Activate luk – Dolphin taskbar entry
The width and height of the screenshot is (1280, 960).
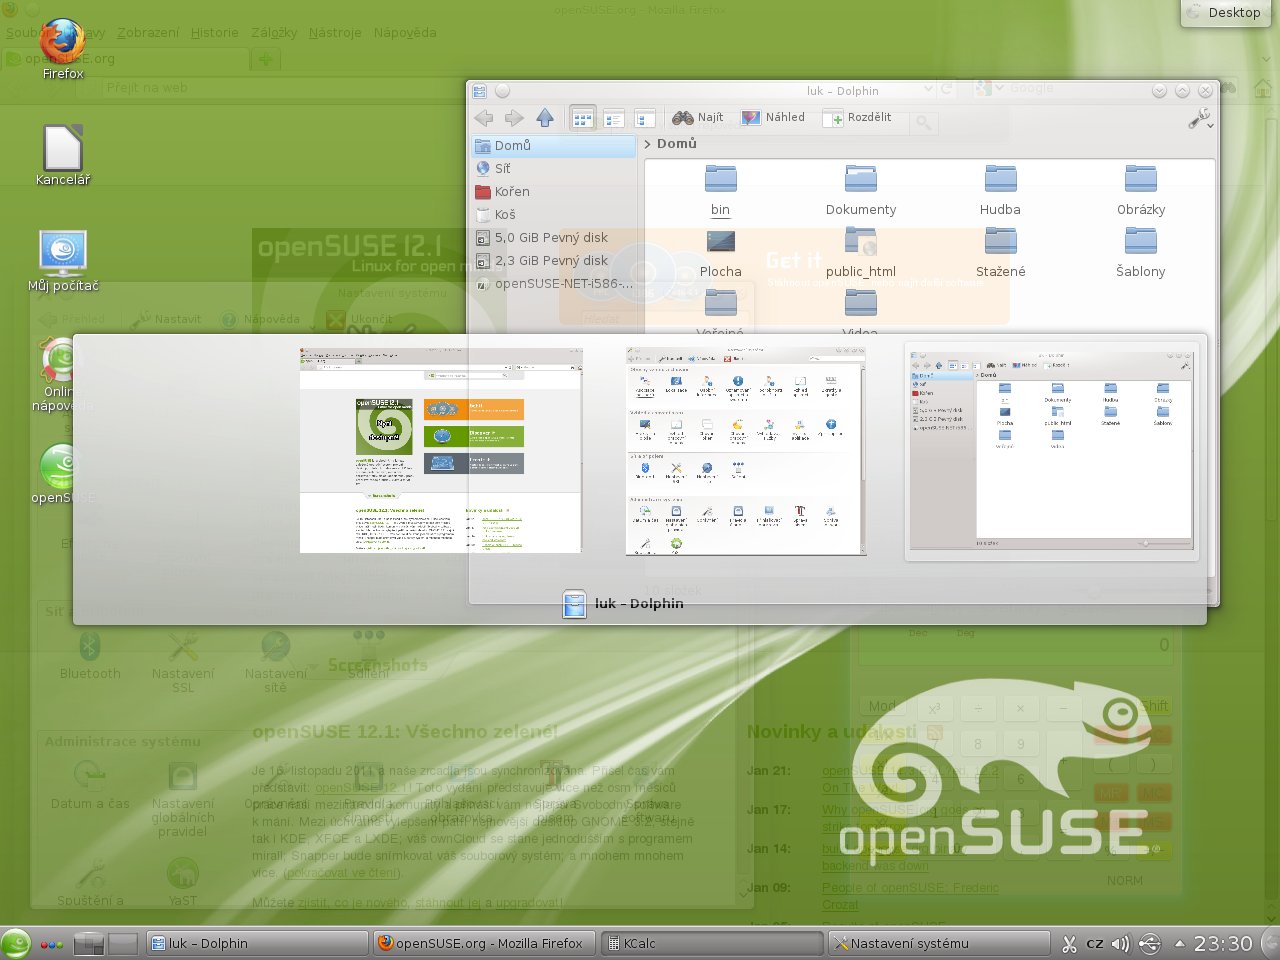257,943
